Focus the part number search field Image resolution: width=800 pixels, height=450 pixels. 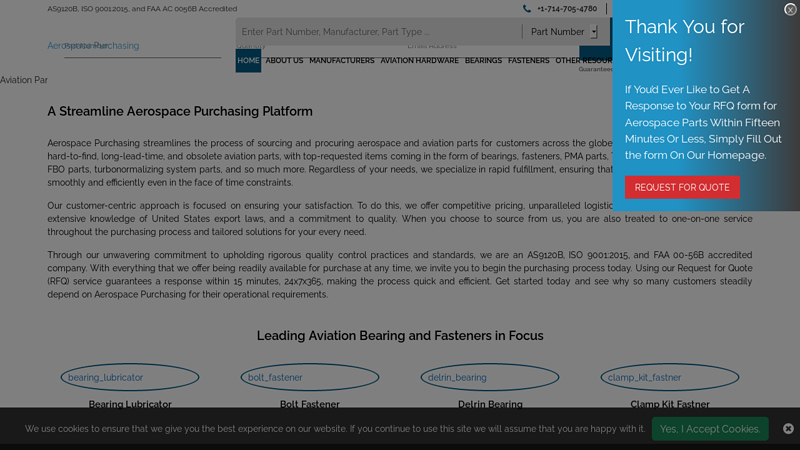click(x=379, y=32)
